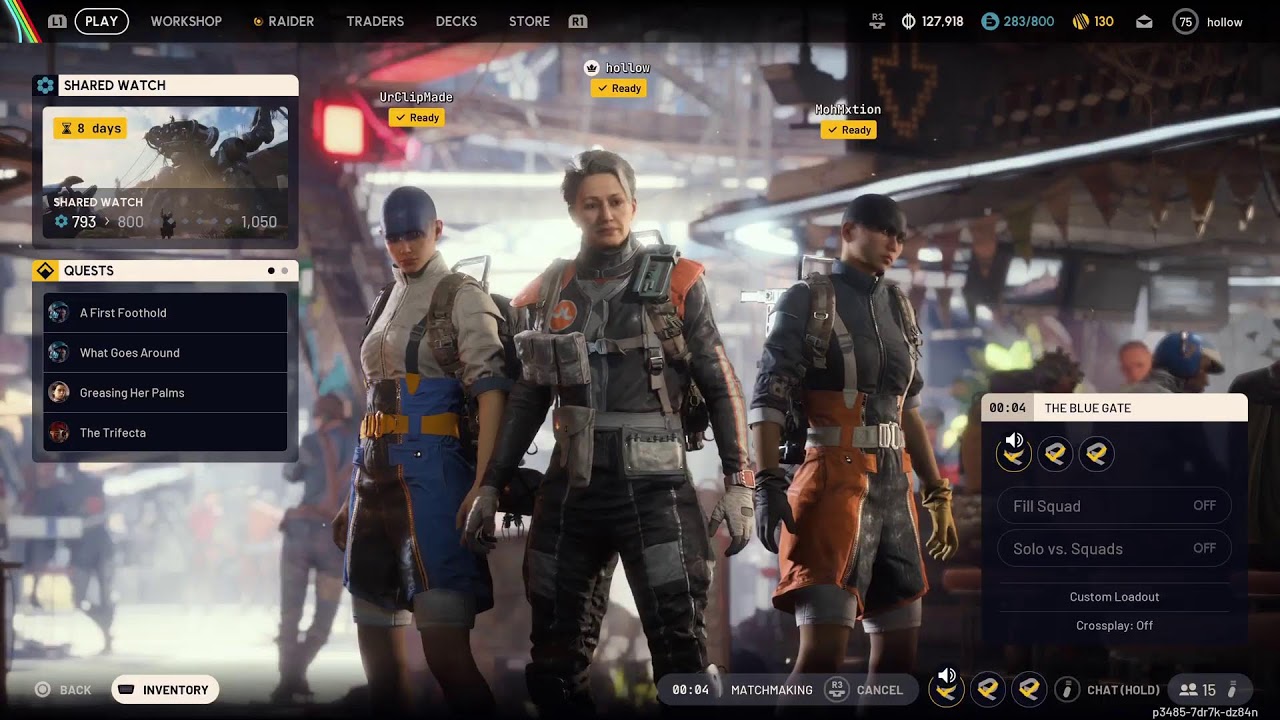Open the DECKS tab

[456, 21]
